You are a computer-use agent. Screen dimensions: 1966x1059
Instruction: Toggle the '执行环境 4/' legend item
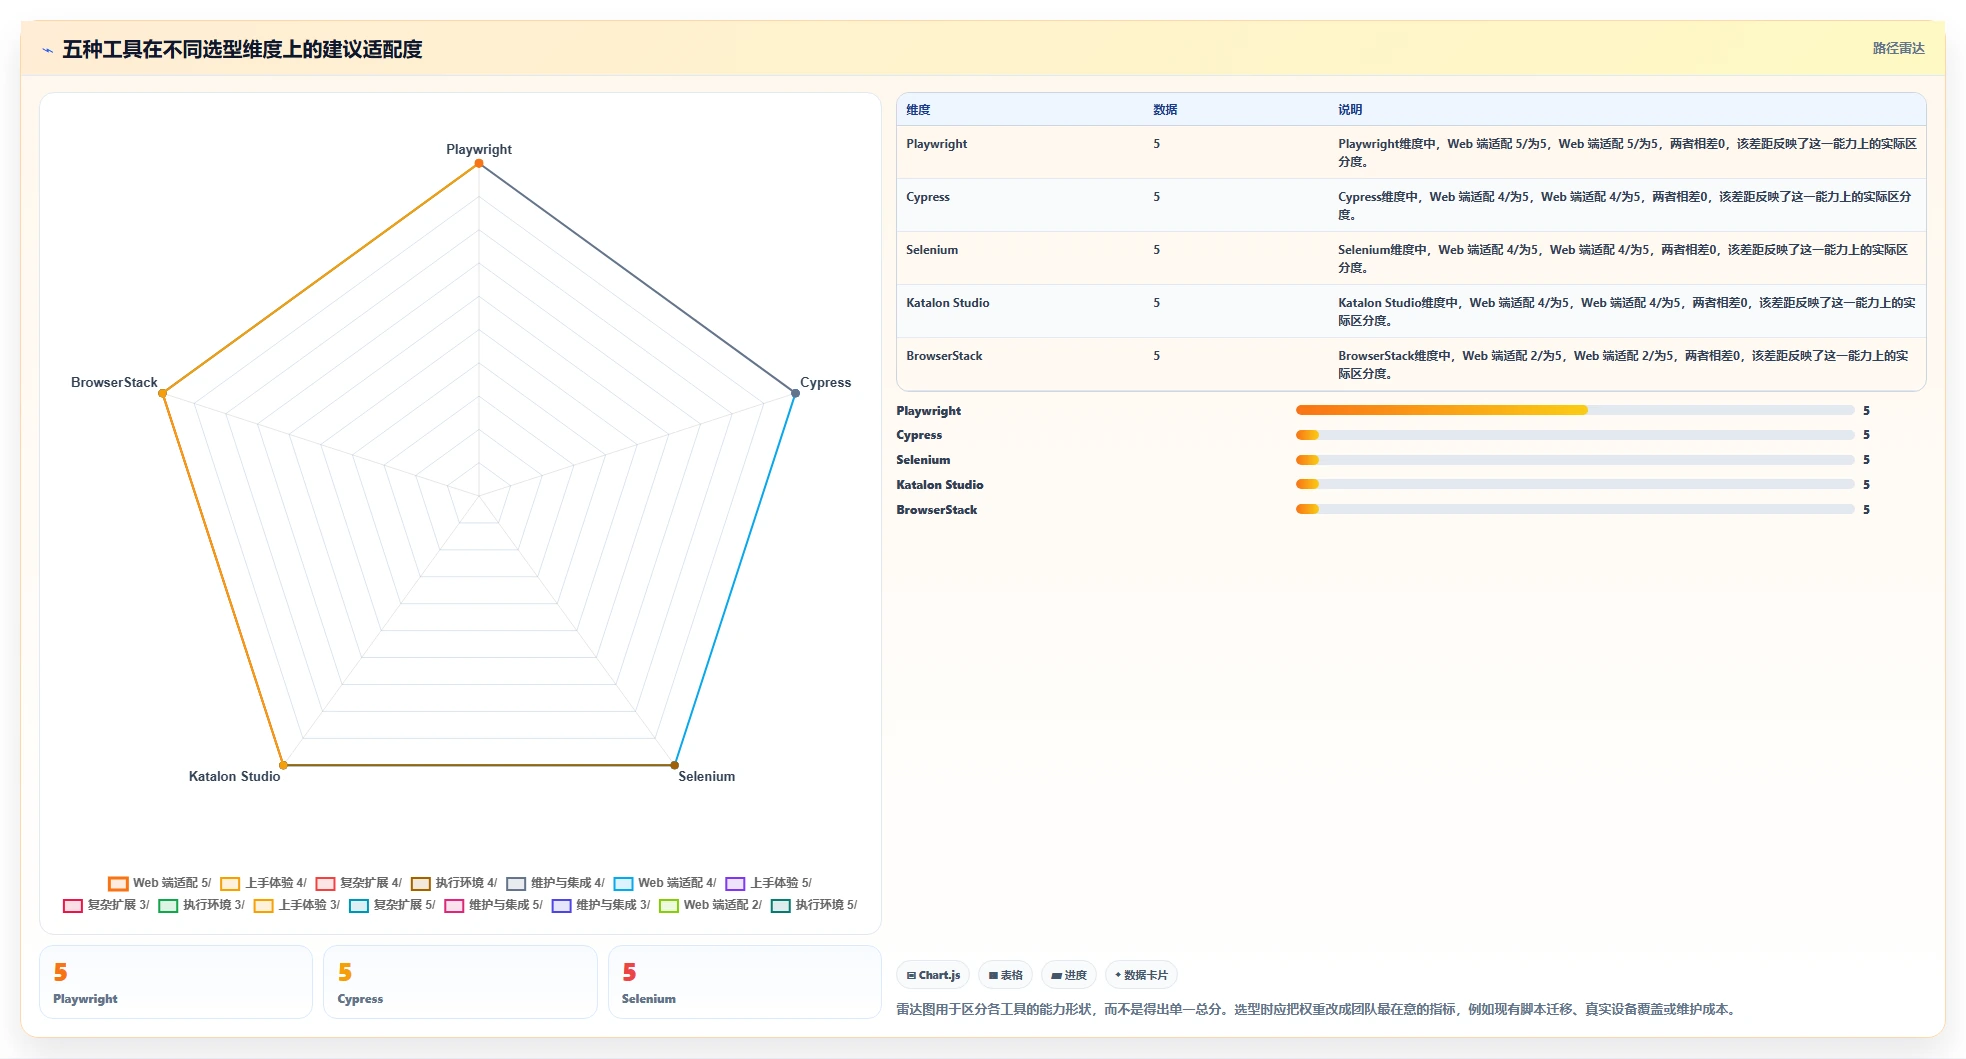(454, 883)
